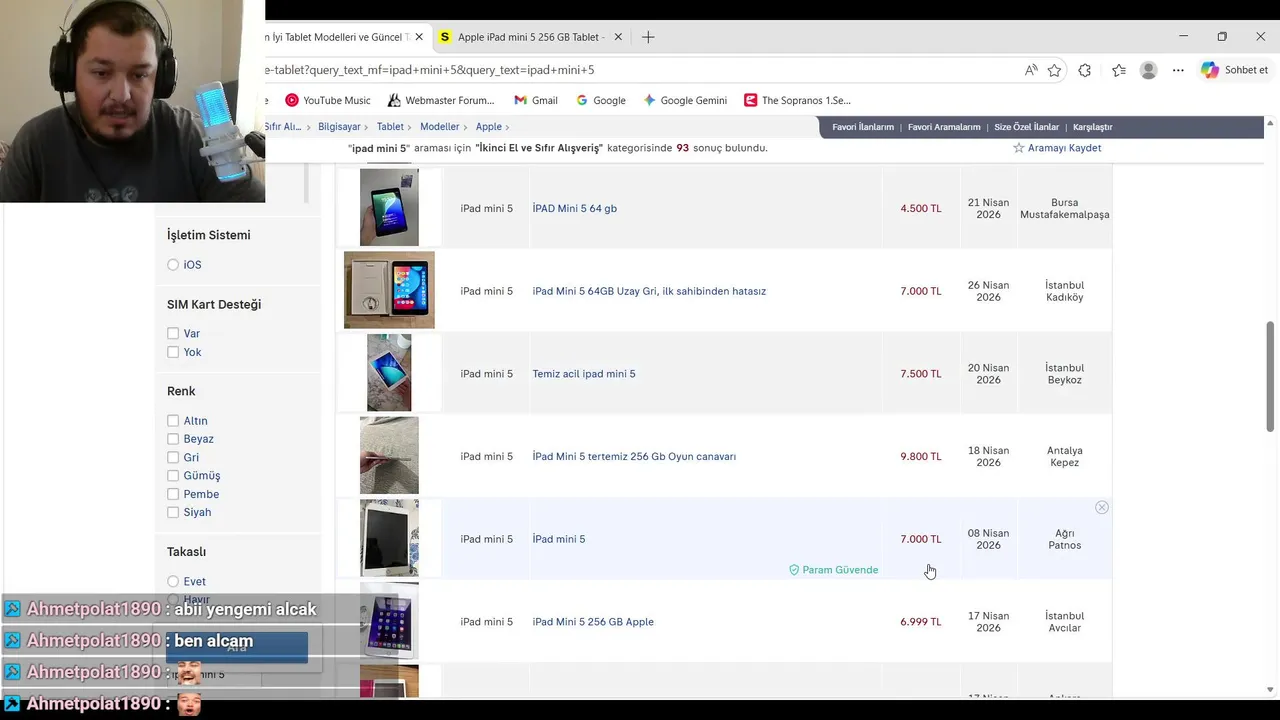Open Google bookmark
This screenshot has height=720, width=1280.
(x=601, y=100)
